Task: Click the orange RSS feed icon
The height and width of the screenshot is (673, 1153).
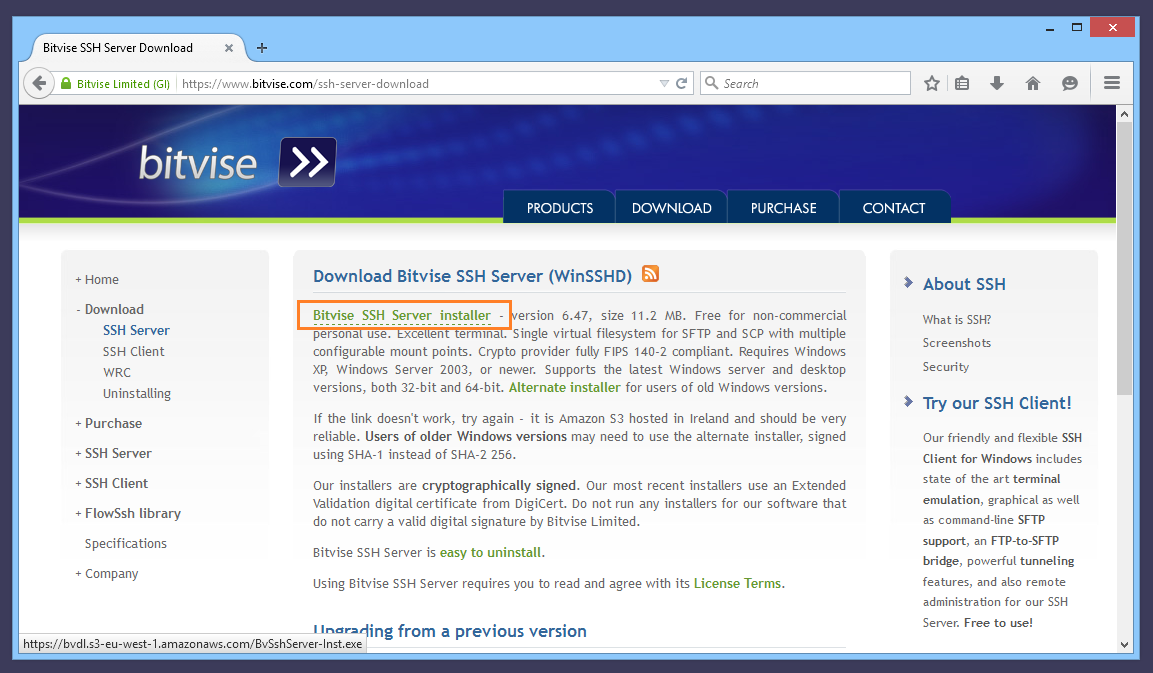Action: 650,274
